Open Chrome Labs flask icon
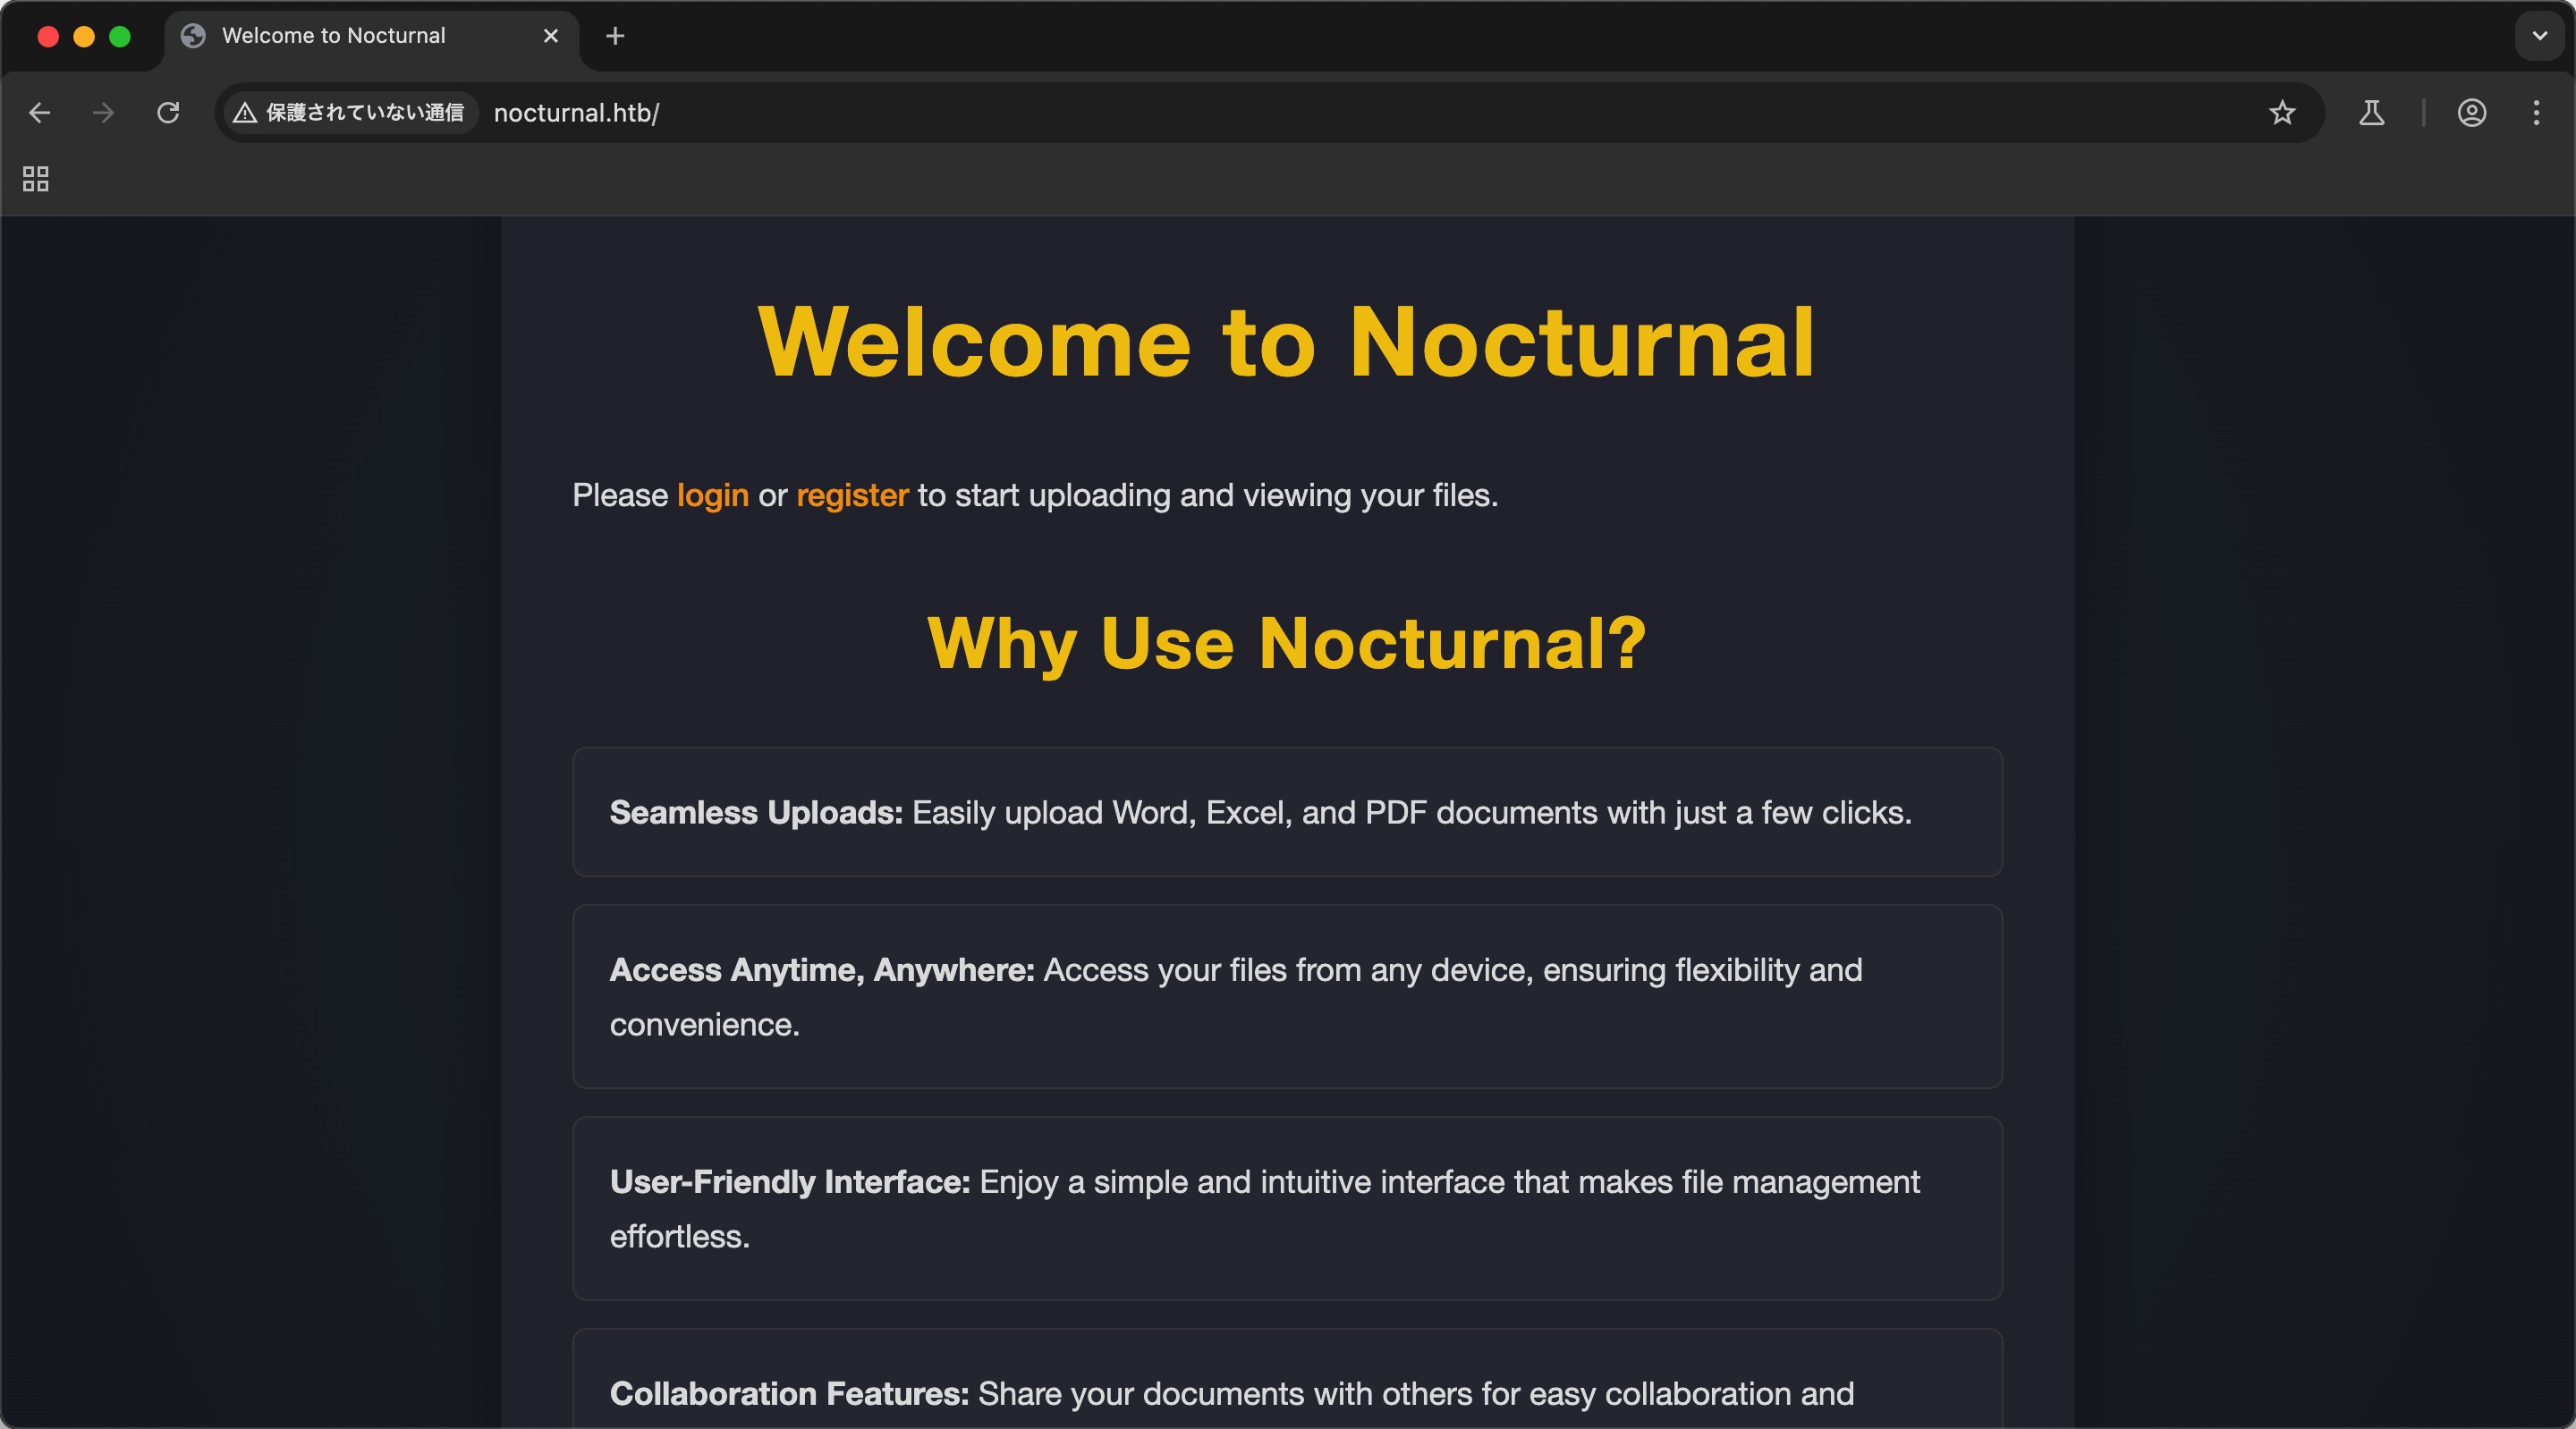 tap(2371, 113)
